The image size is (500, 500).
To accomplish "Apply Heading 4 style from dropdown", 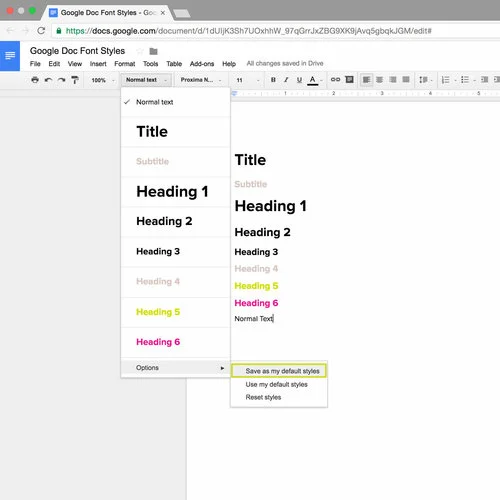I will coord(176,282).
